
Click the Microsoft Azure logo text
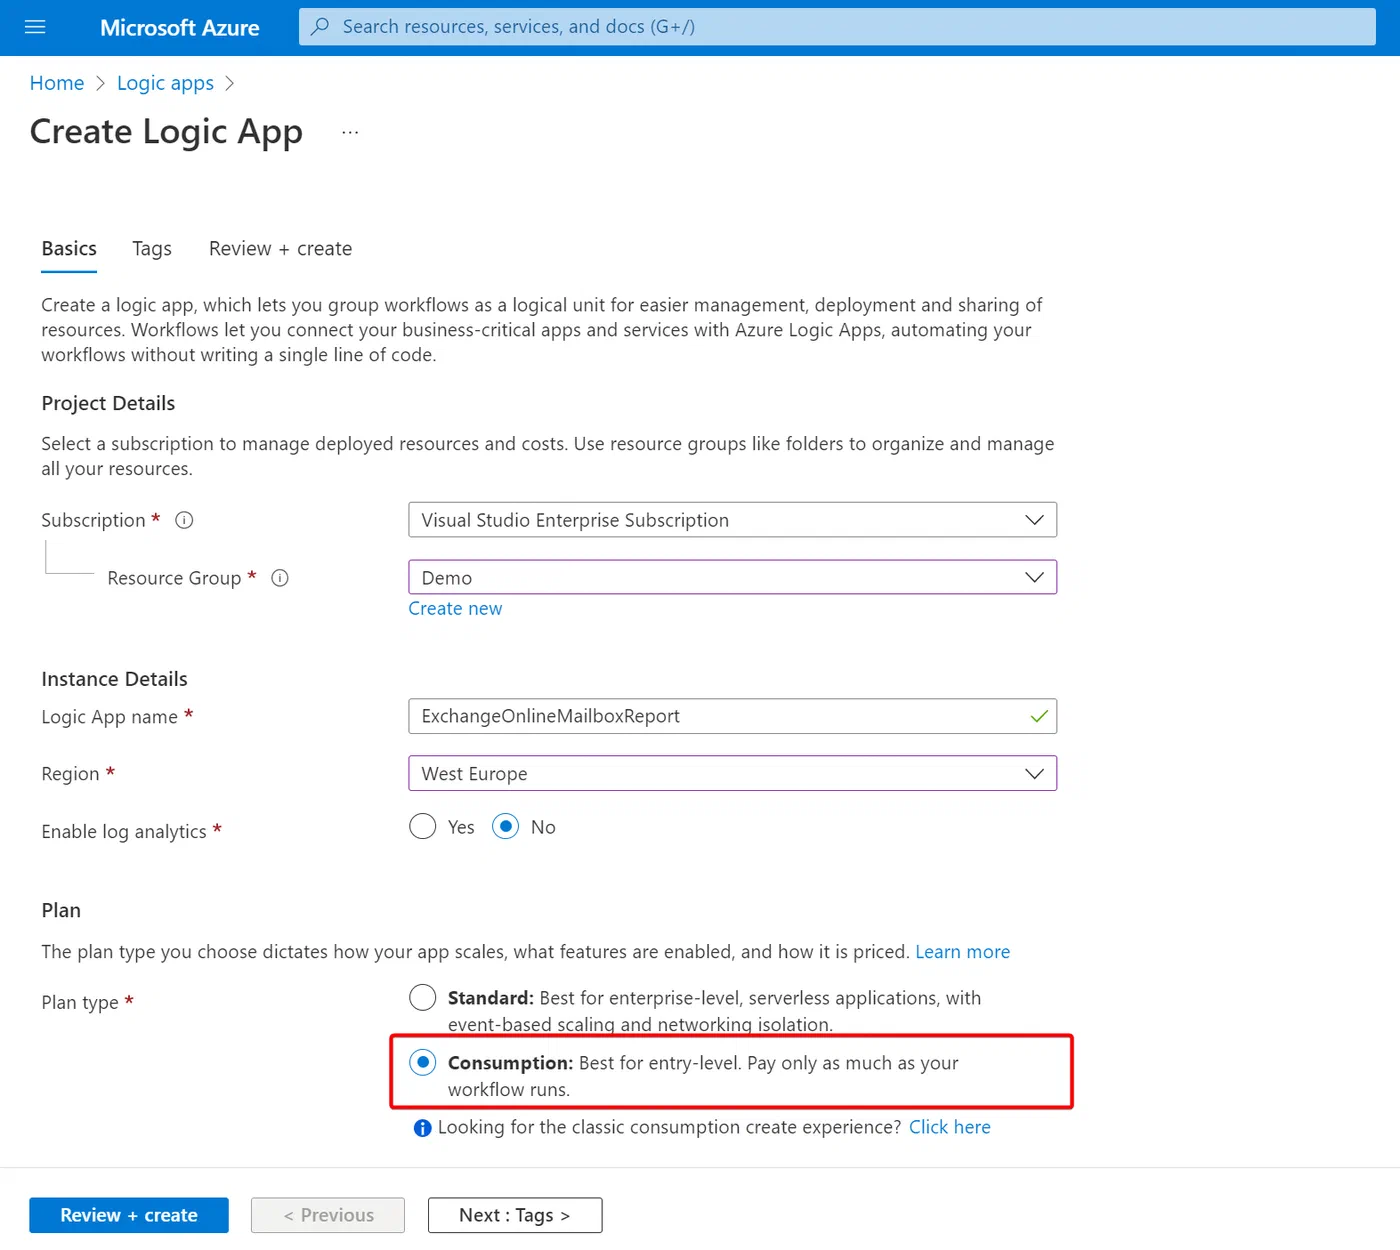coord(180,28)
